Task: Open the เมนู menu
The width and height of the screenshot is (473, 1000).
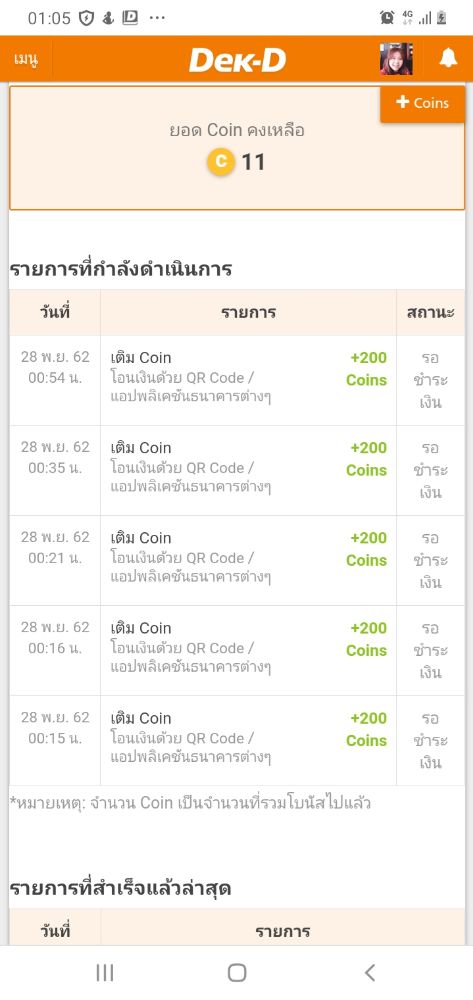Action: tap(25, 59)
